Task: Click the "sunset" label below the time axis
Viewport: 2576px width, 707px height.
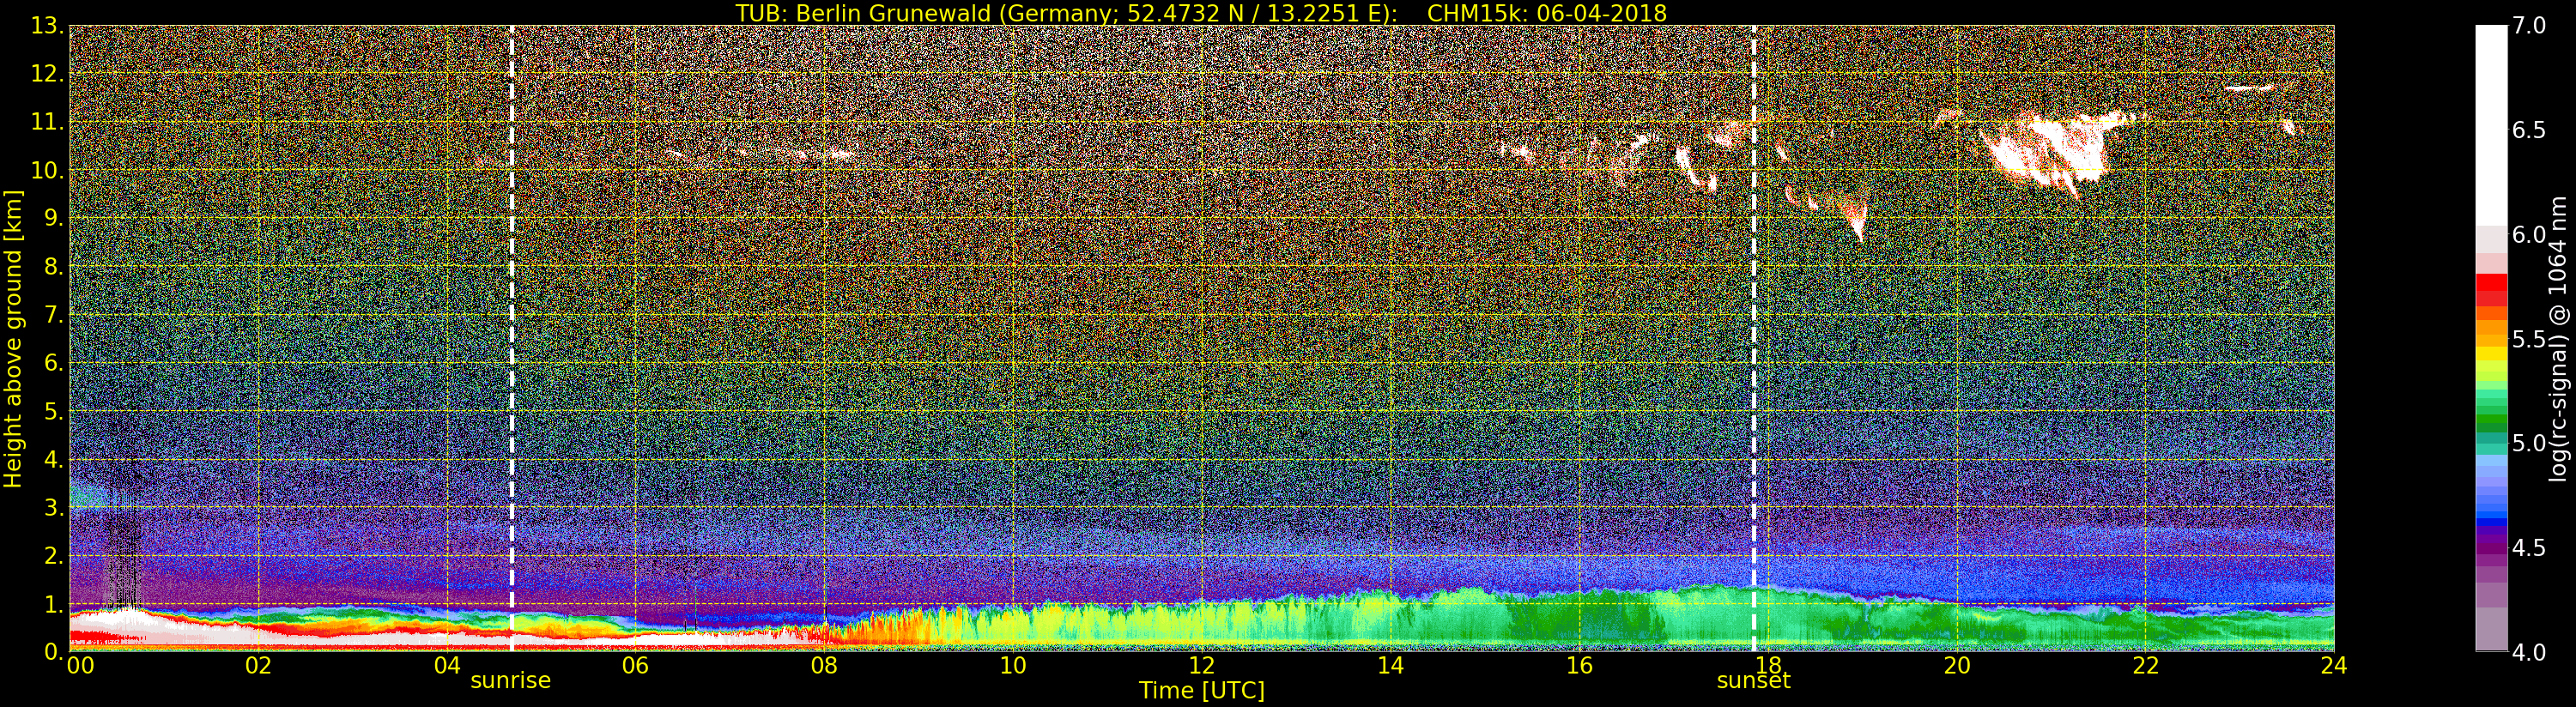Action: (1753, 680)
